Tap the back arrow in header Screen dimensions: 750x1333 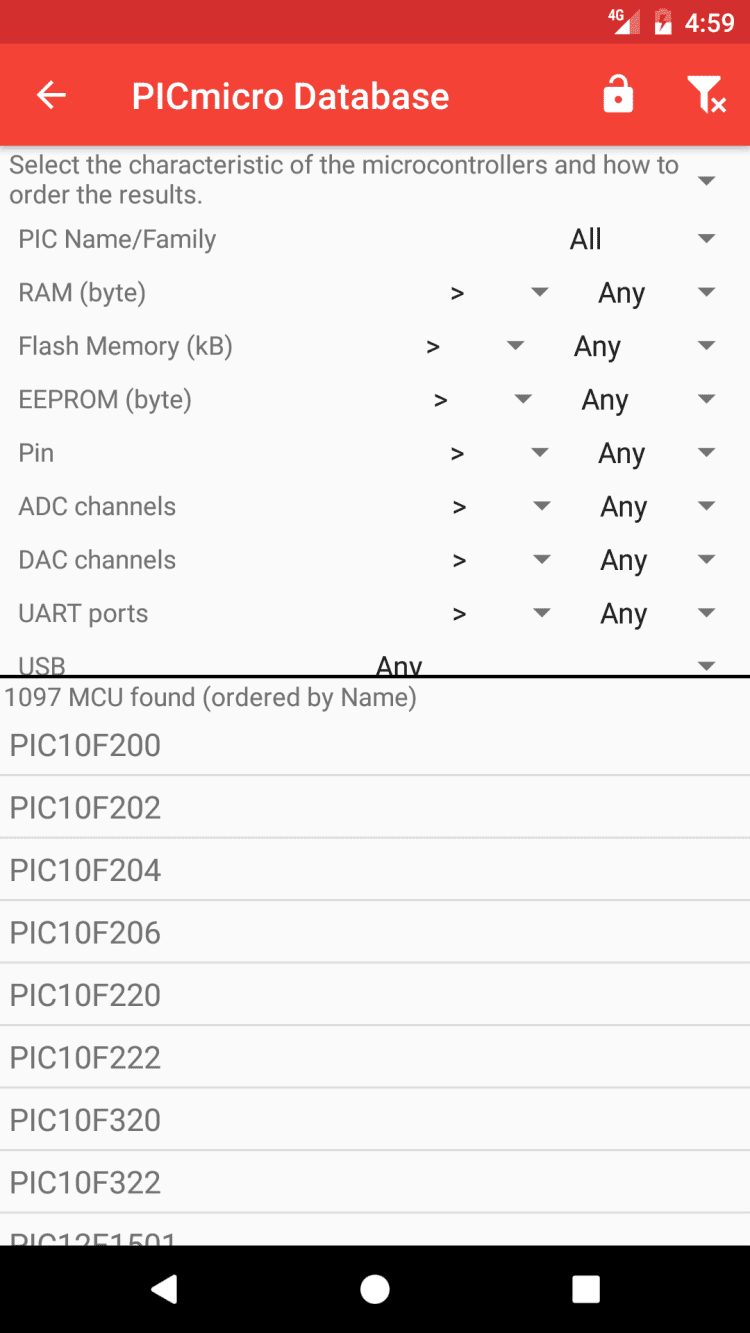point(51,96)
